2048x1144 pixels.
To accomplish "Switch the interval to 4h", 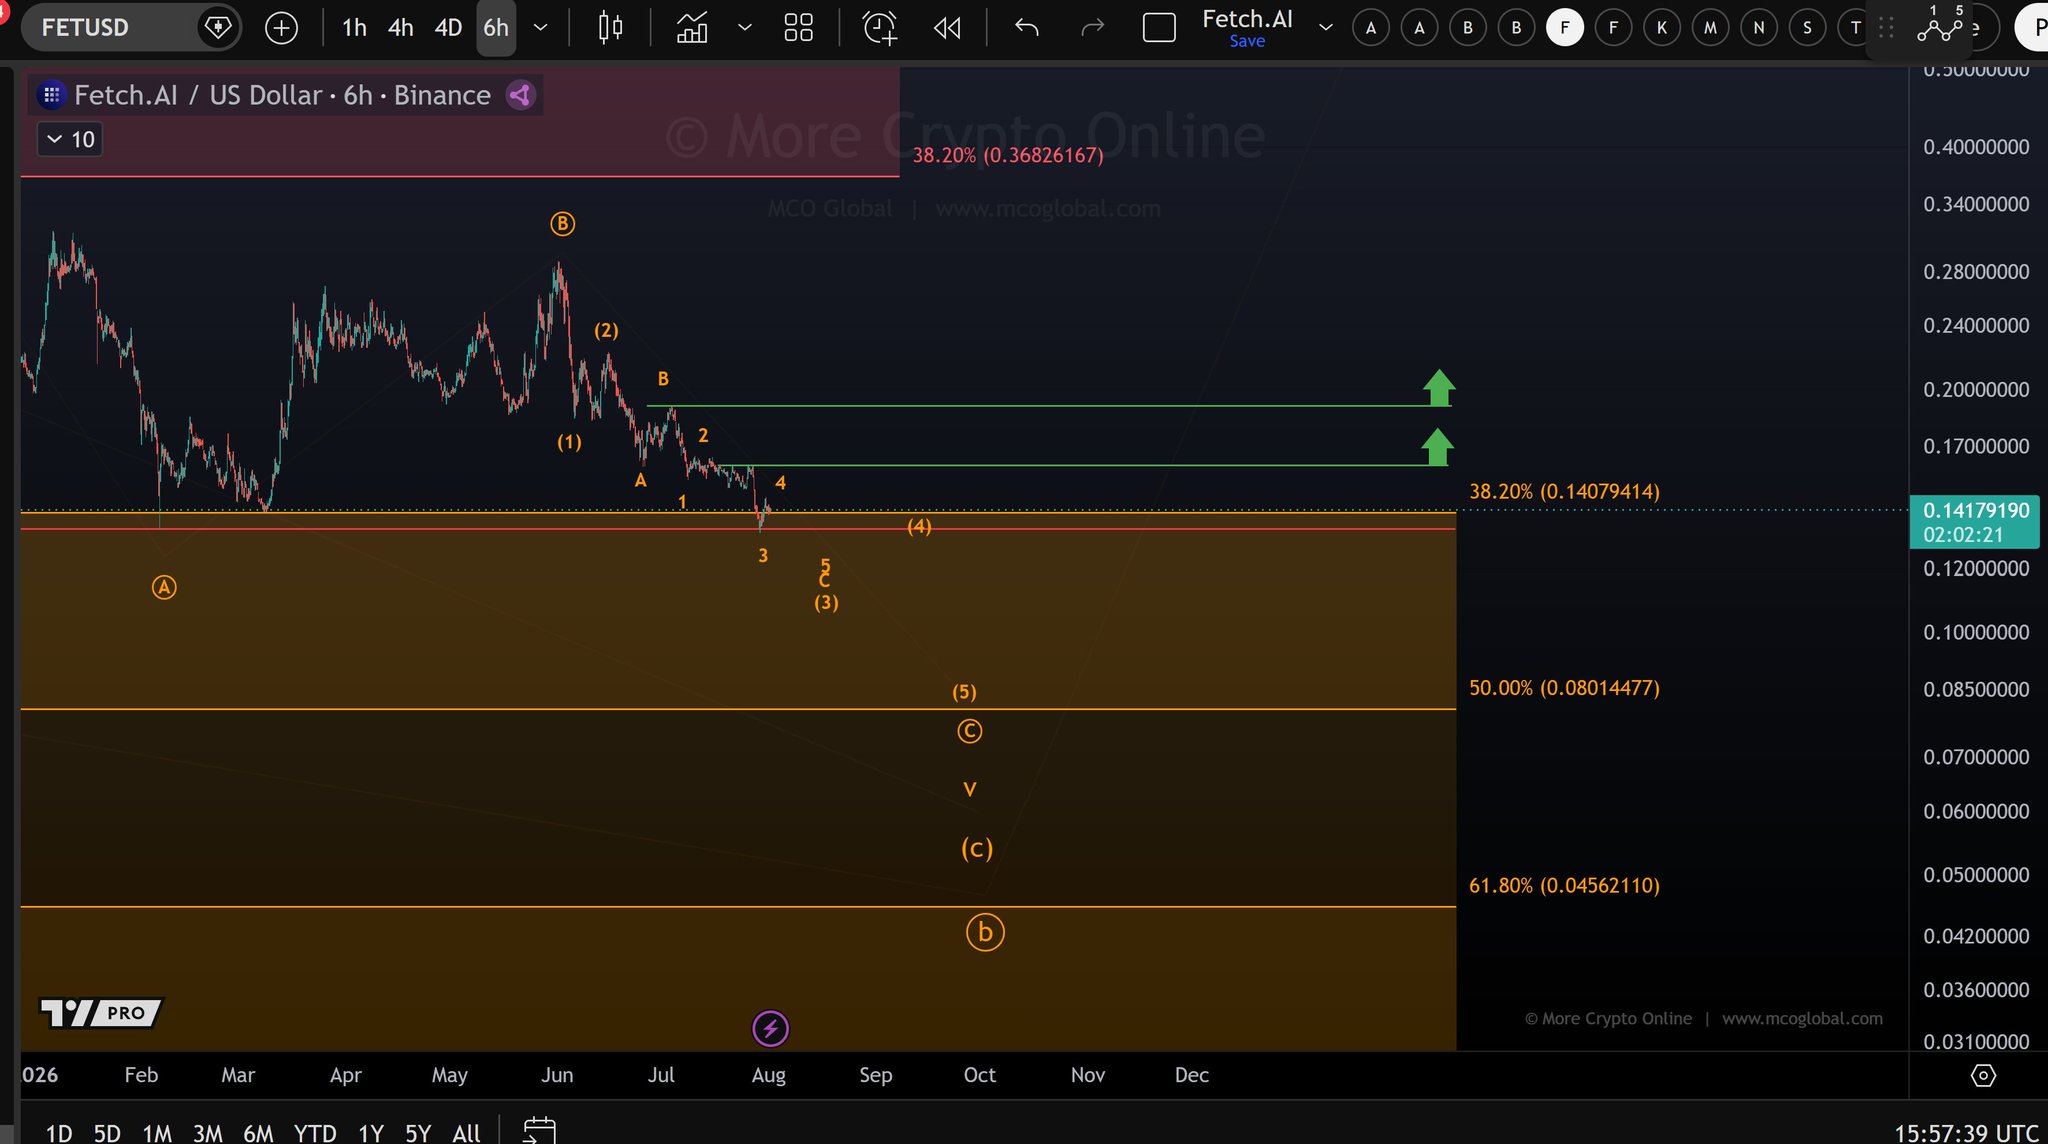I will click(400, 27).
